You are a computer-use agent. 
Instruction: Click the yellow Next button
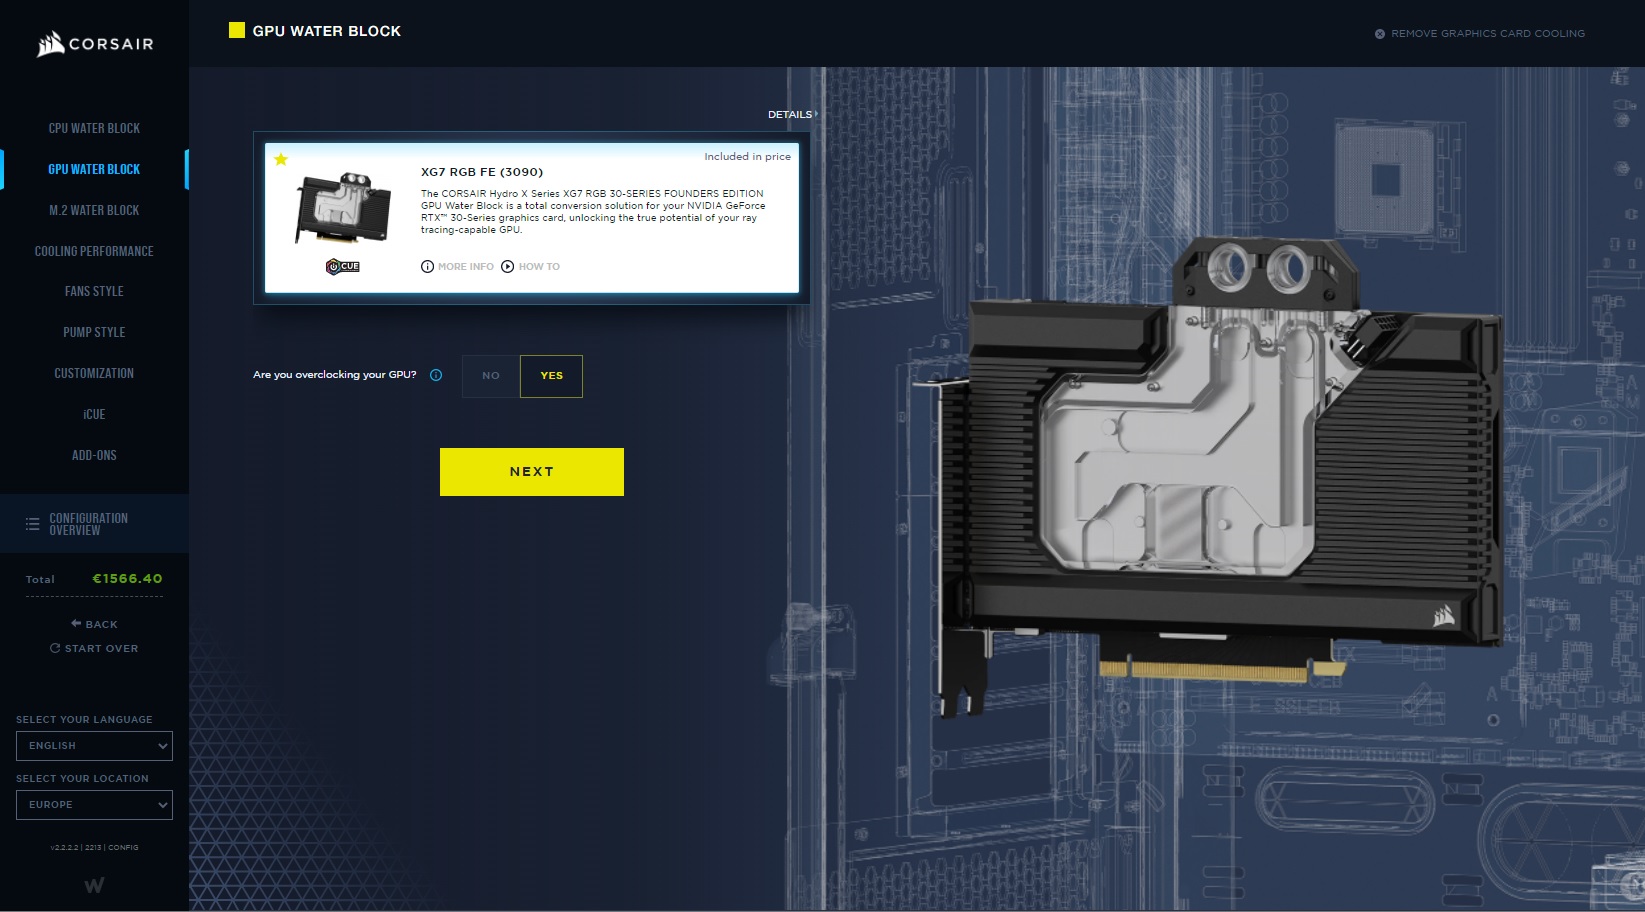click(532, 472)
